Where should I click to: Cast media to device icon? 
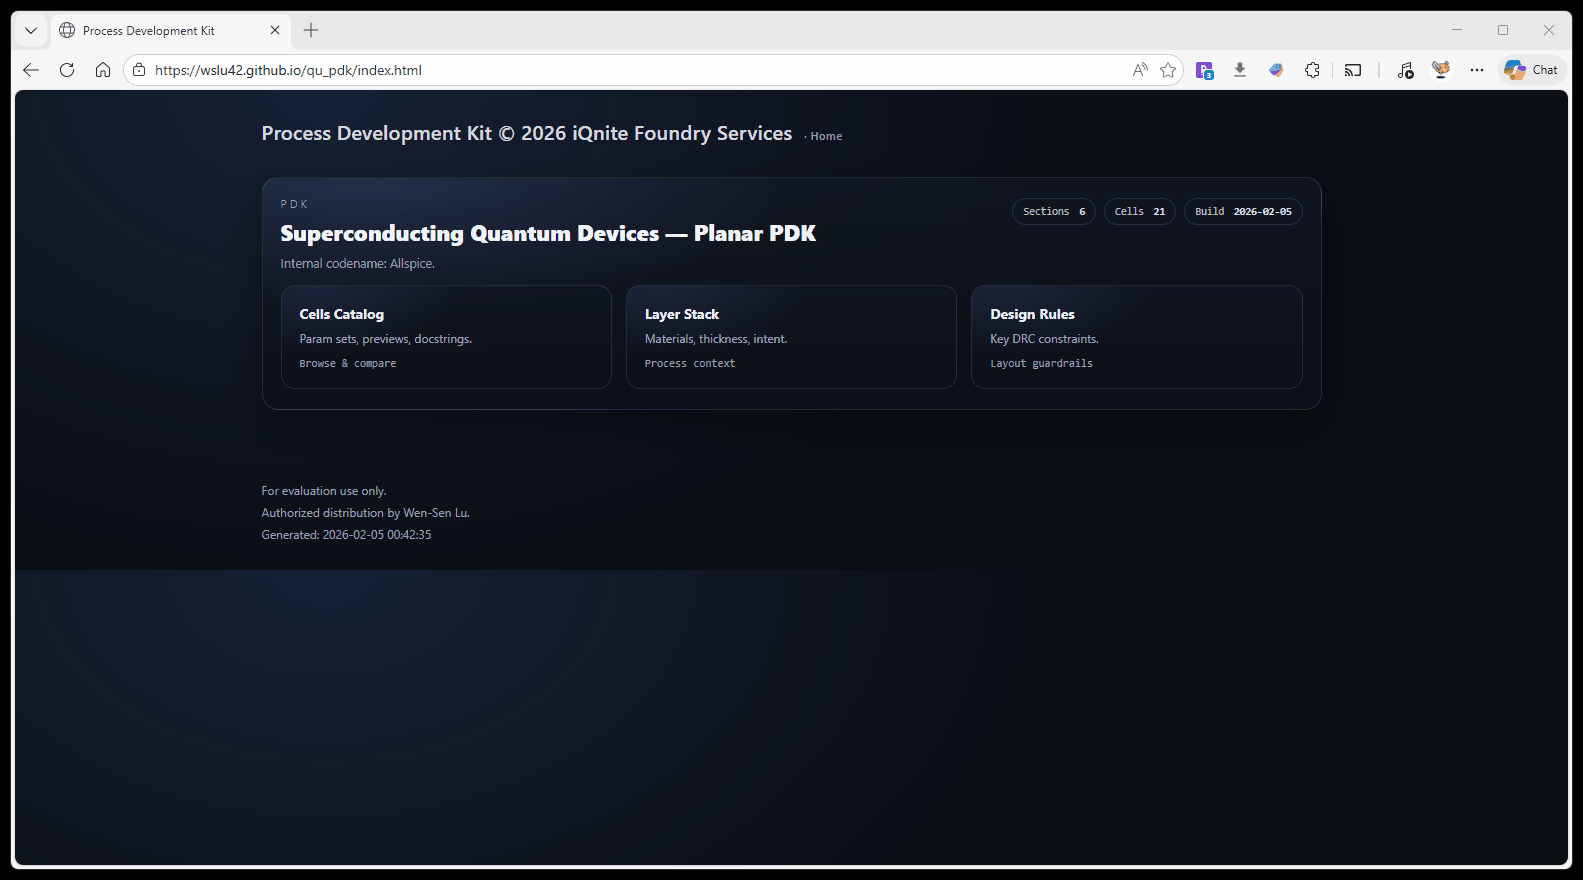click(1353, 70)
